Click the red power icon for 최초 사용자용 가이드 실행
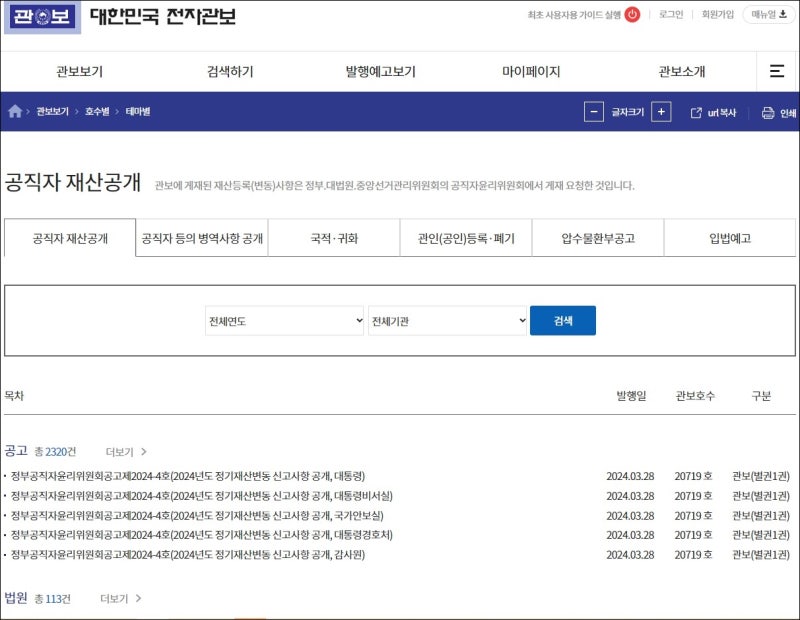 pos(632,14)
